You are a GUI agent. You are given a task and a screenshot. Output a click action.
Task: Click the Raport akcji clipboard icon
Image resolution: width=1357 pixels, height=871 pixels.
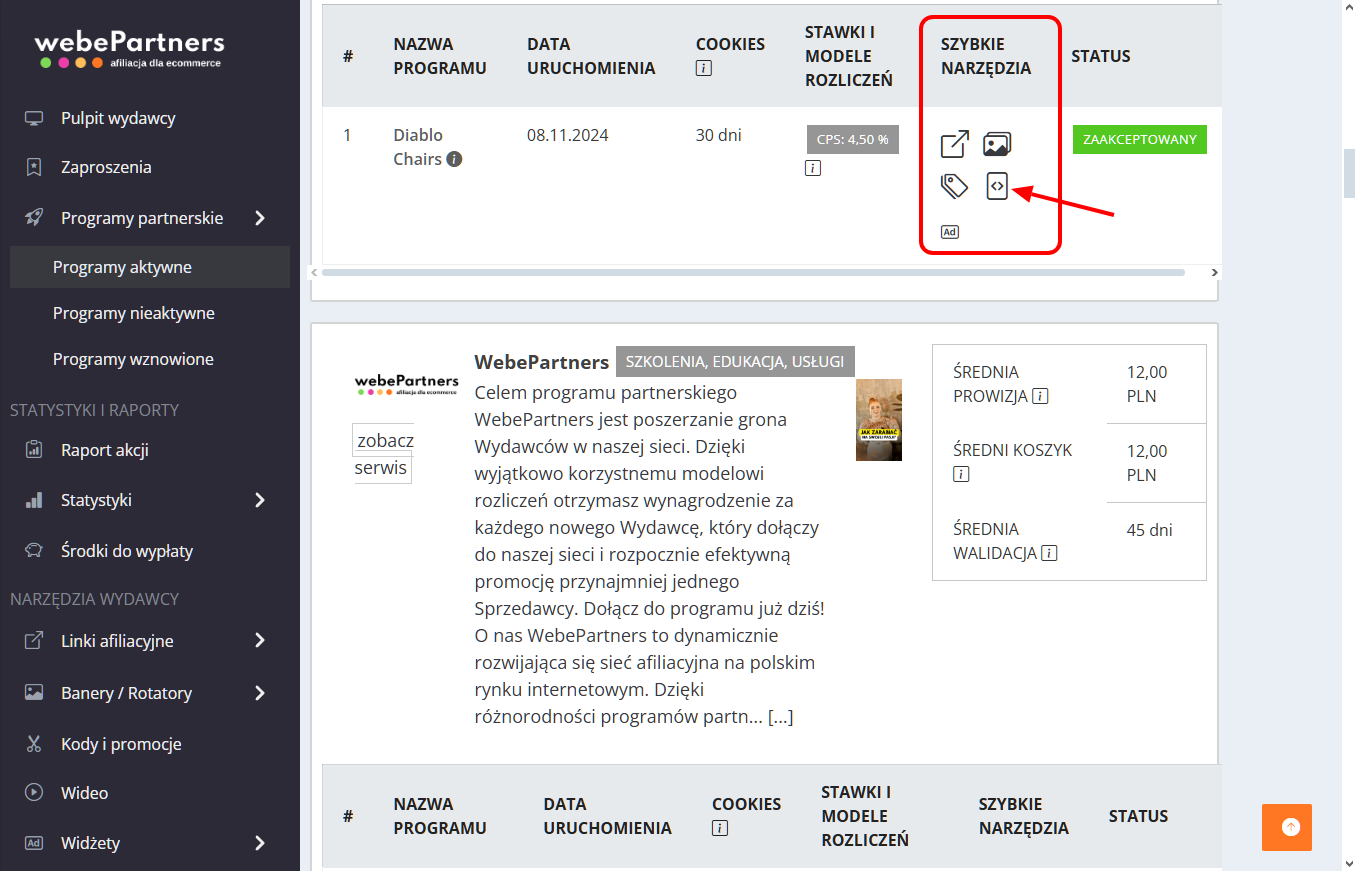coord(34,450)
